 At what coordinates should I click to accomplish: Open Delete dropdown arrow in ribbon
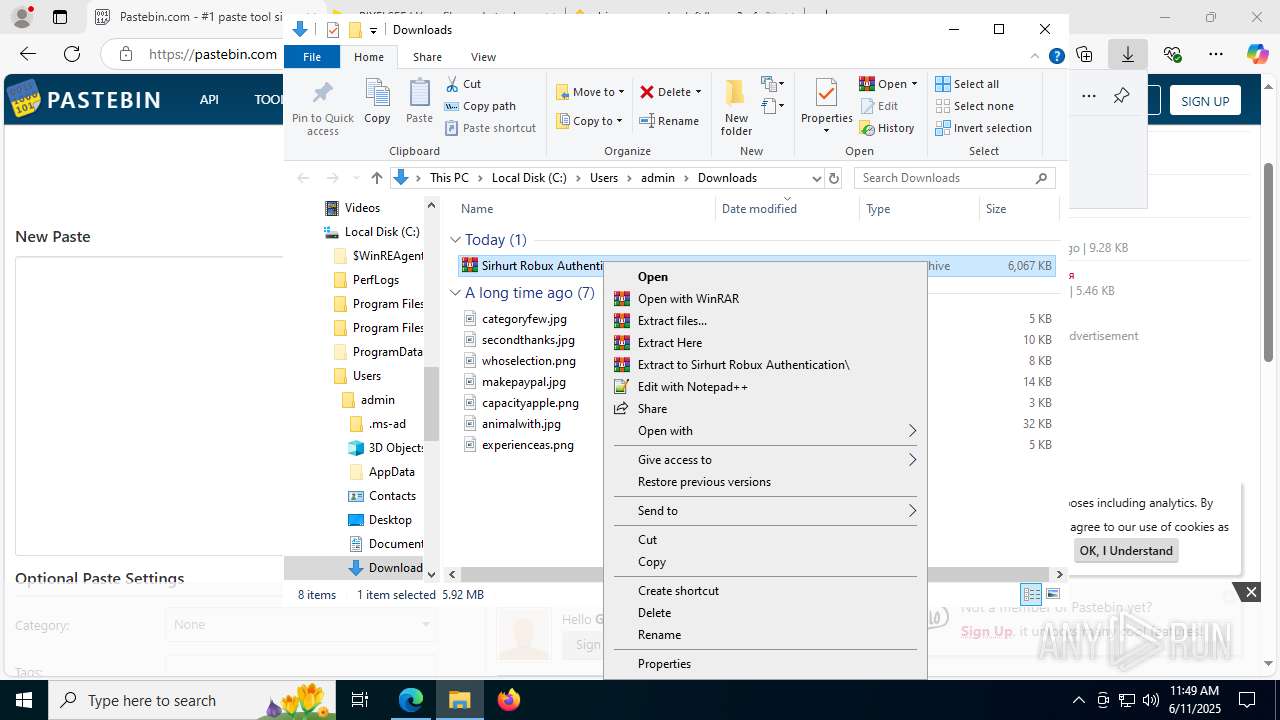pos(698,92)
